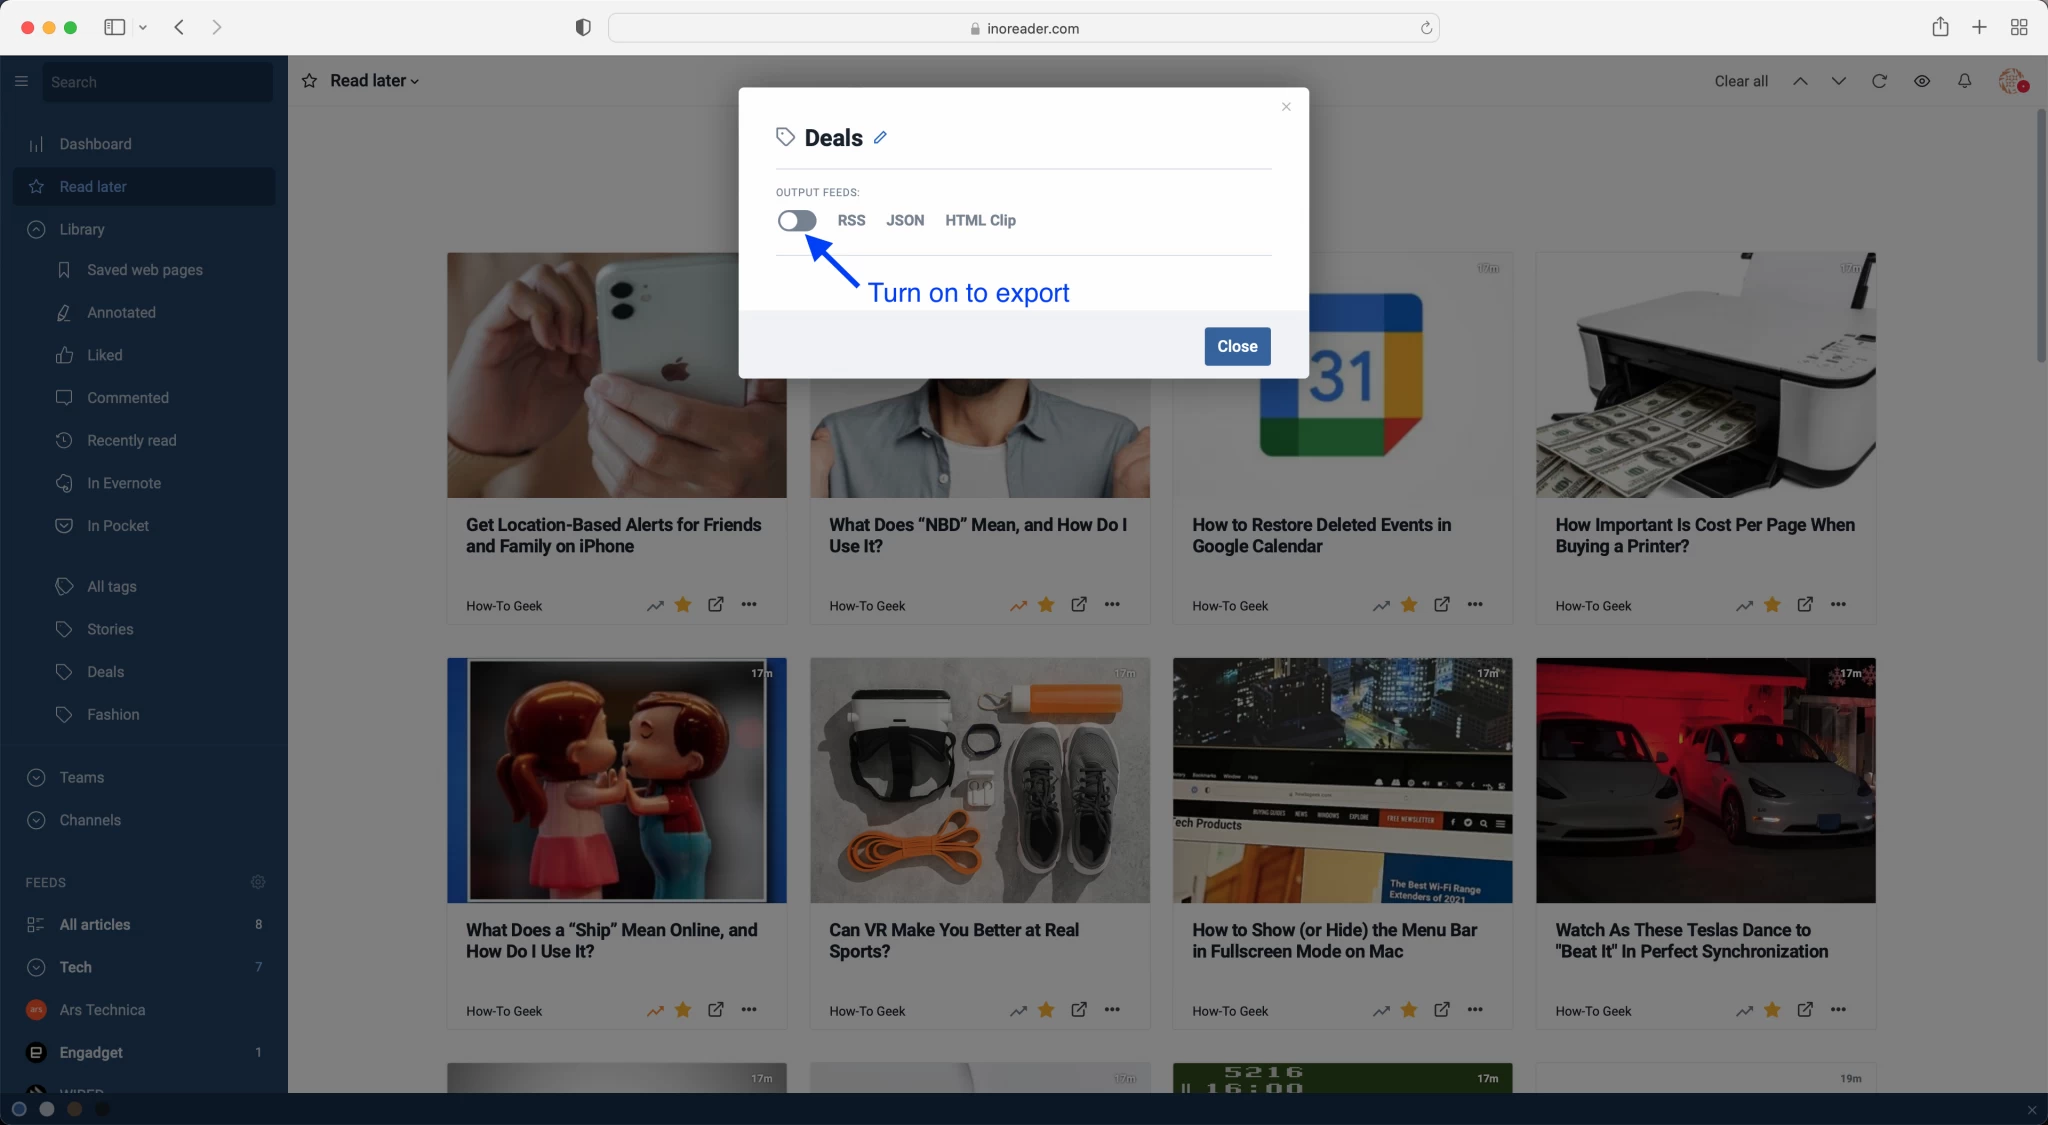Open feeds settings with gear icon
Screen dimensions: 2048x1125
pyautogui.click(x=258, y=882)
